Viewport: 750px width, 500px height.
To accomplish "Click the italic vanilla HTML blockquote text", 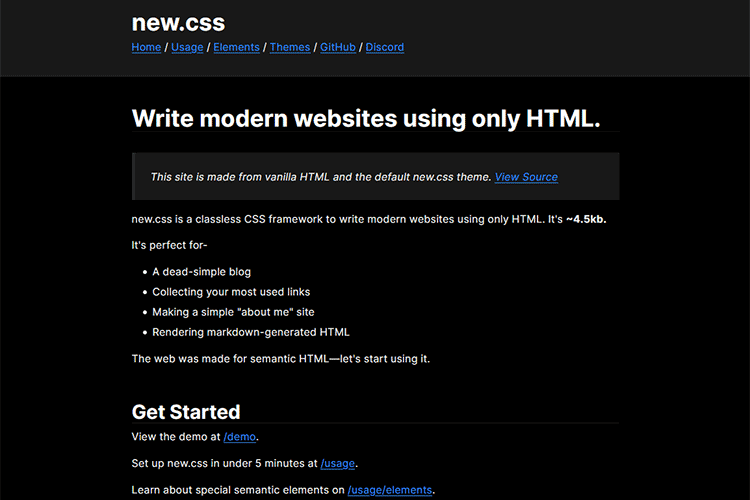I will click(320, 177).
